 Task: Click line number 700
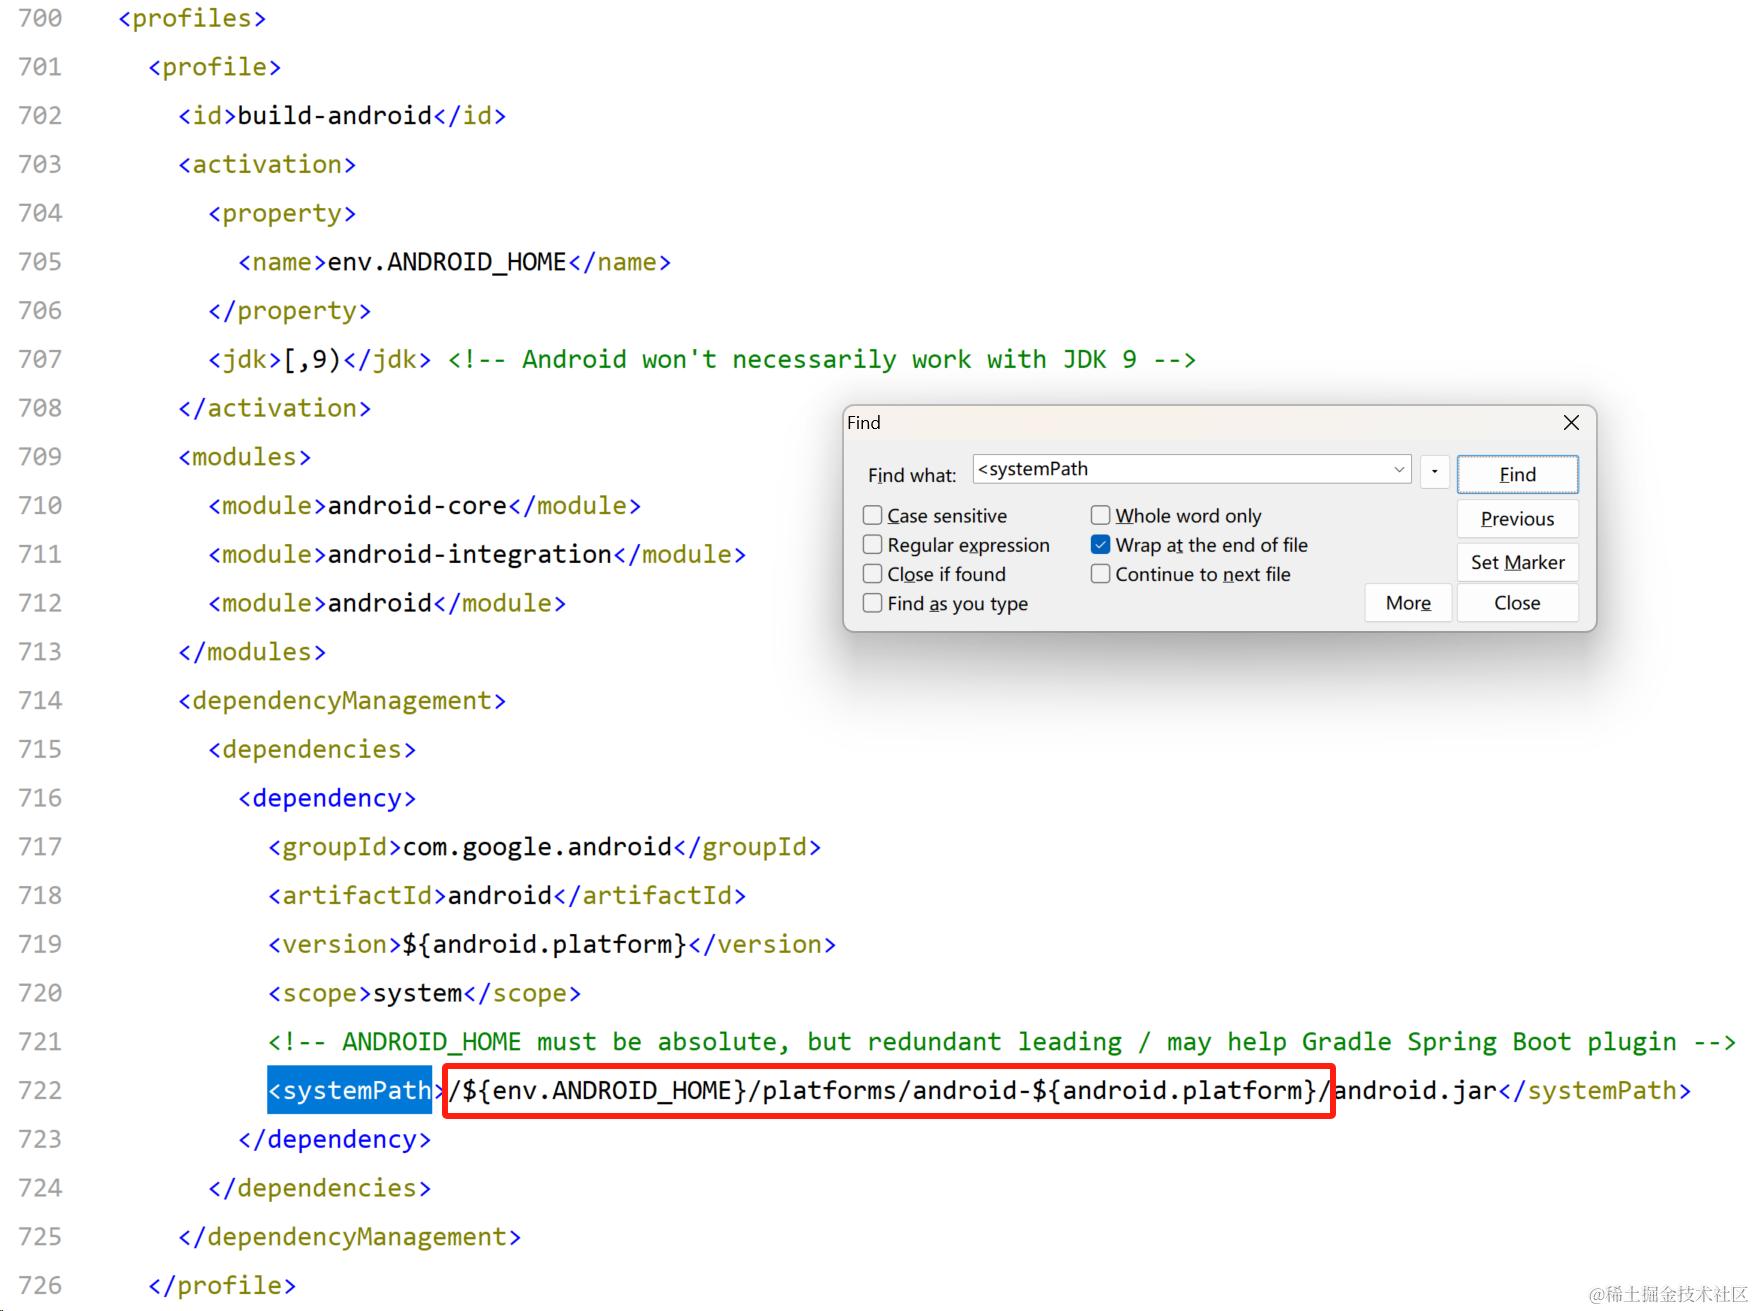(x=40, y=18)
